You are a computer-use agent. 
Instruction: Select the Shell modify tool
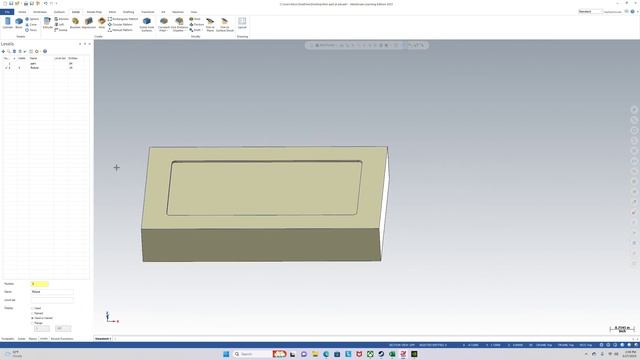click(195, 19)
